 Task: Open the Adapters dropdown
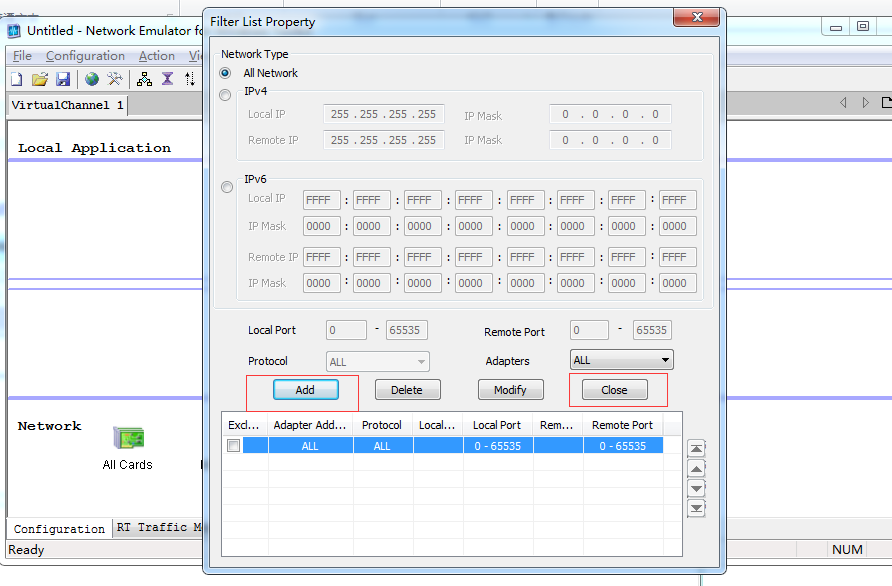[621, 360]
